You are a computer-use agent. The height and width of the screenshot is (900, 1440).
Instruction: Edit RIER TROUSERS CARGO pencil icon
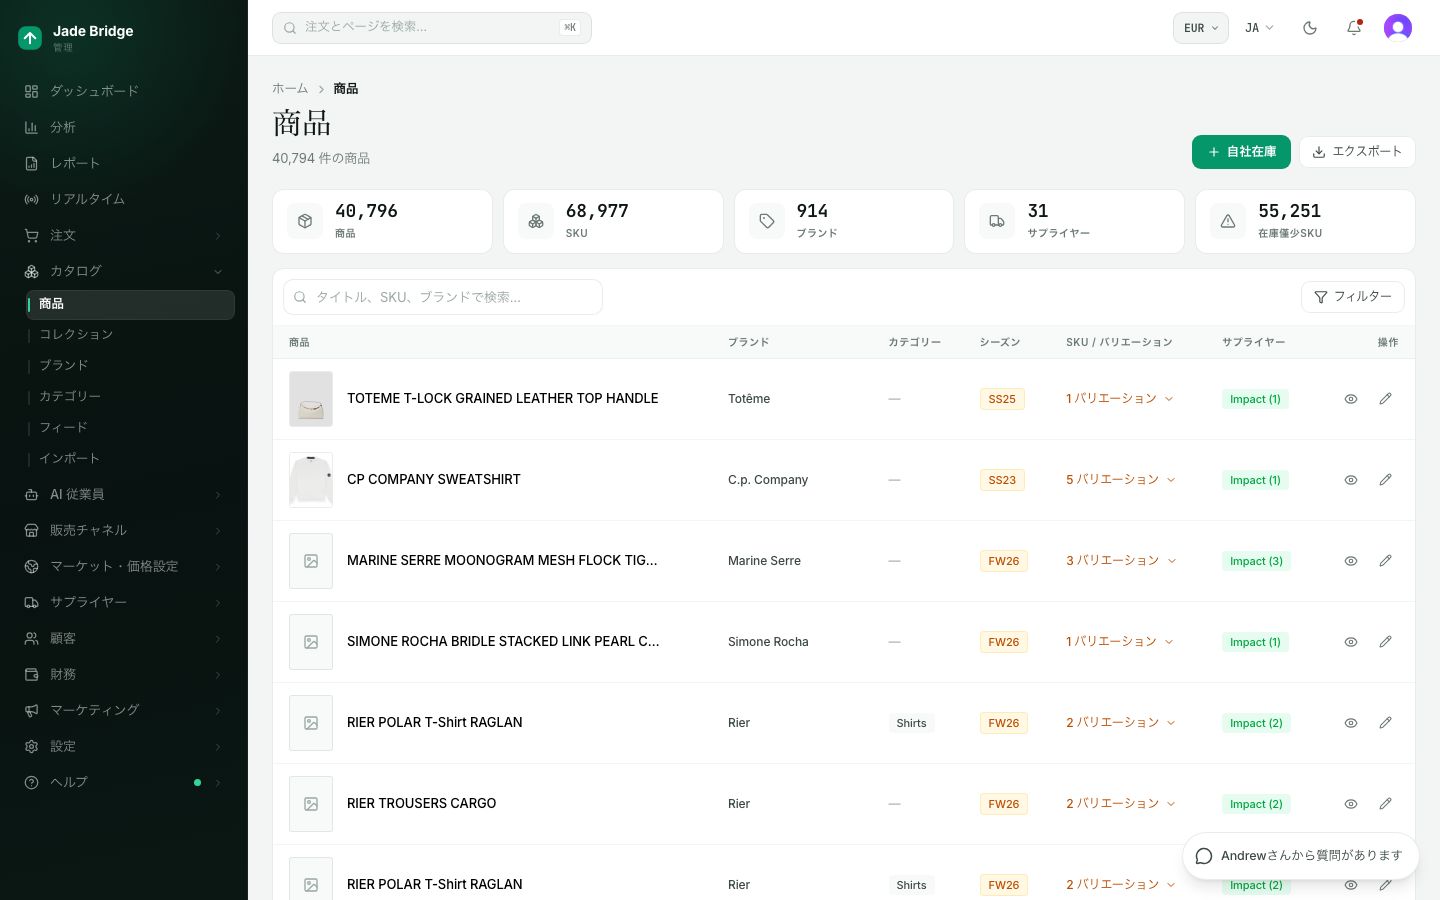point(1385,804)
